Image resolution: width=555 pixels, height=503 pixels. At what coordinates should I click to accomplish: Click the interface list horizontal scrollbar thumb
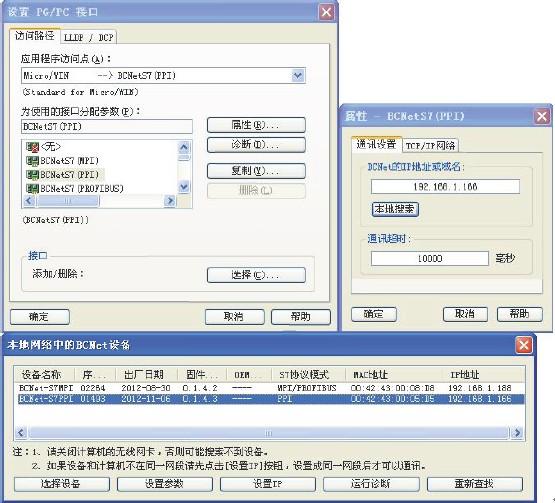tap(67, 201)
